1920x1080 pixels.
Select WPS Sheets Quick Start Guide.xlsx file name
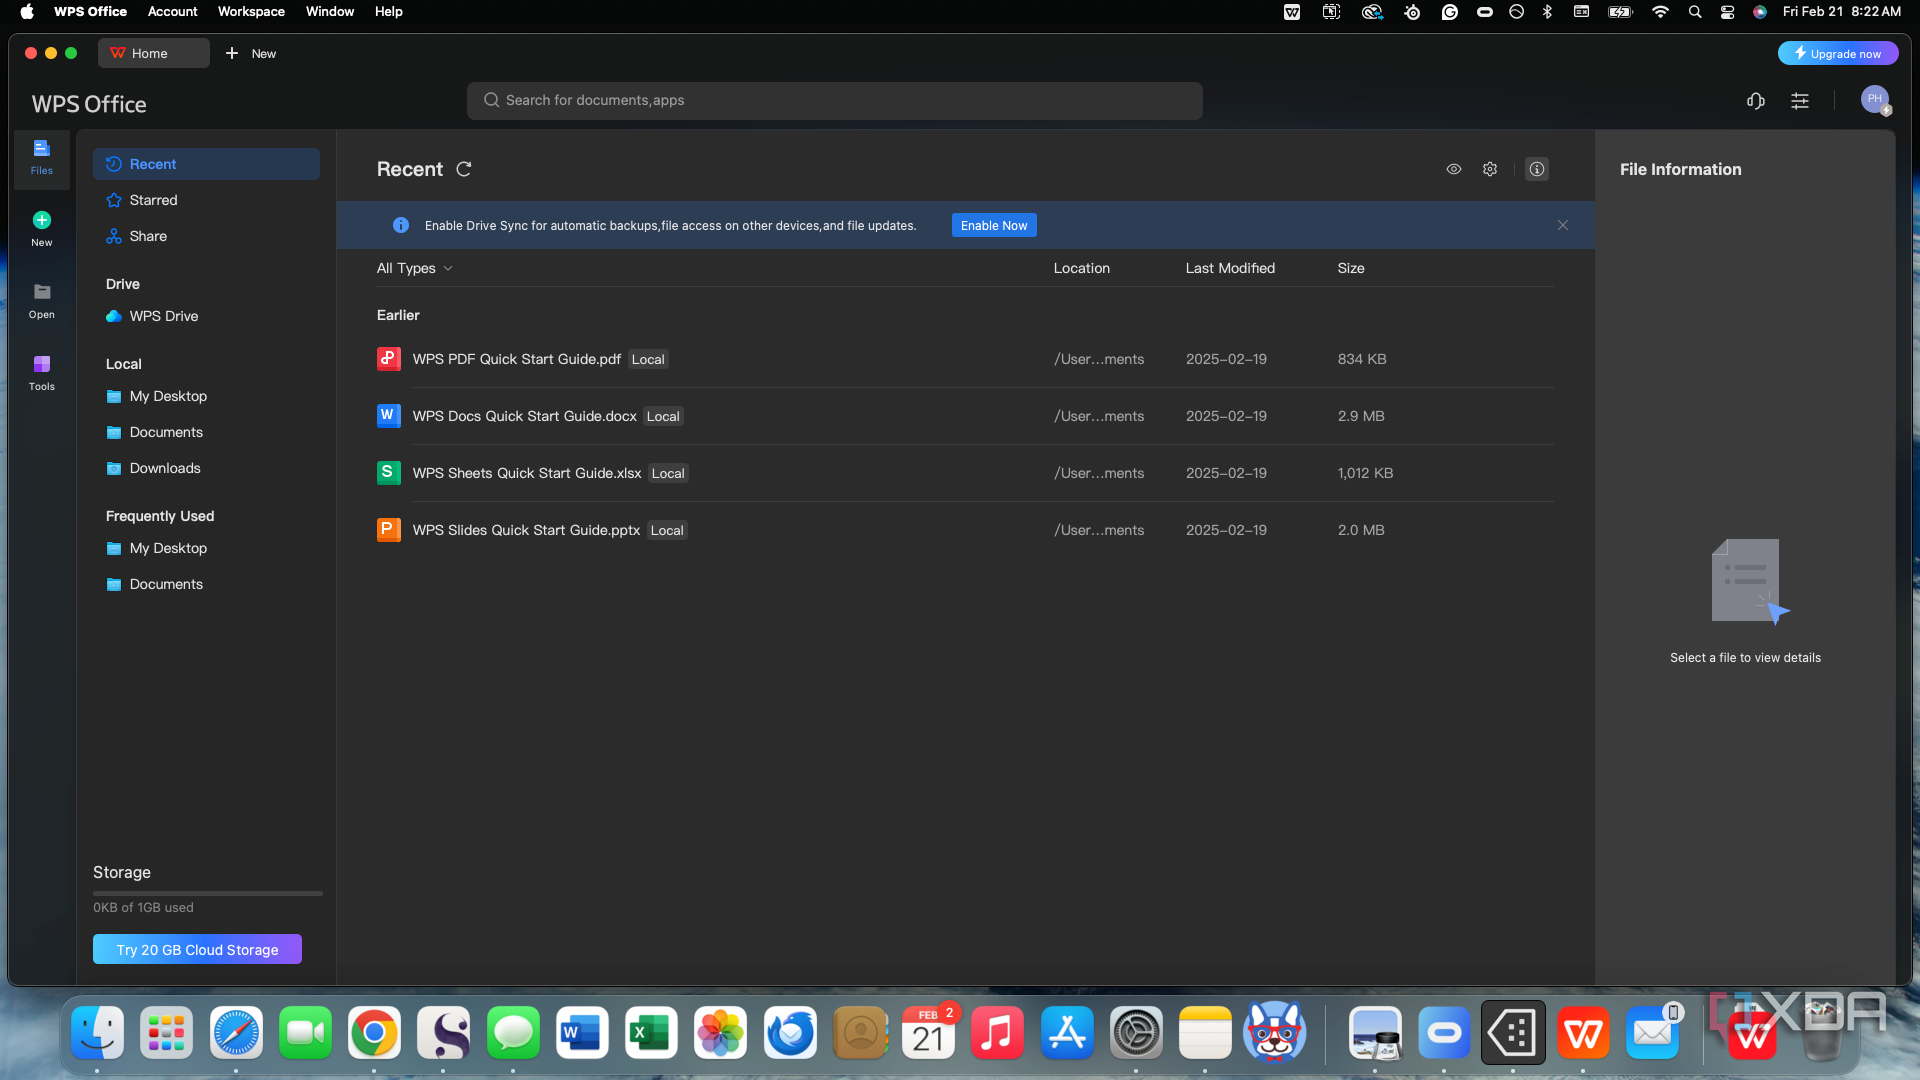[527, 473]
